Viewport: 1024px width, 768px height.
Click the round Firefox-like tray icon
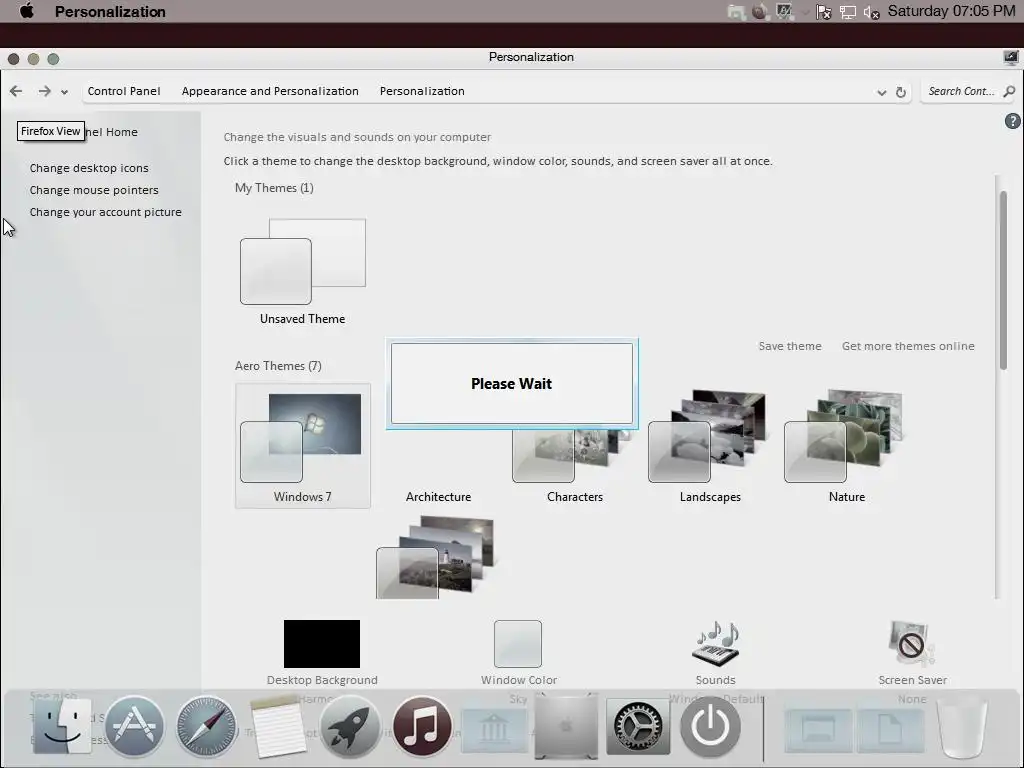pos(760,11)
